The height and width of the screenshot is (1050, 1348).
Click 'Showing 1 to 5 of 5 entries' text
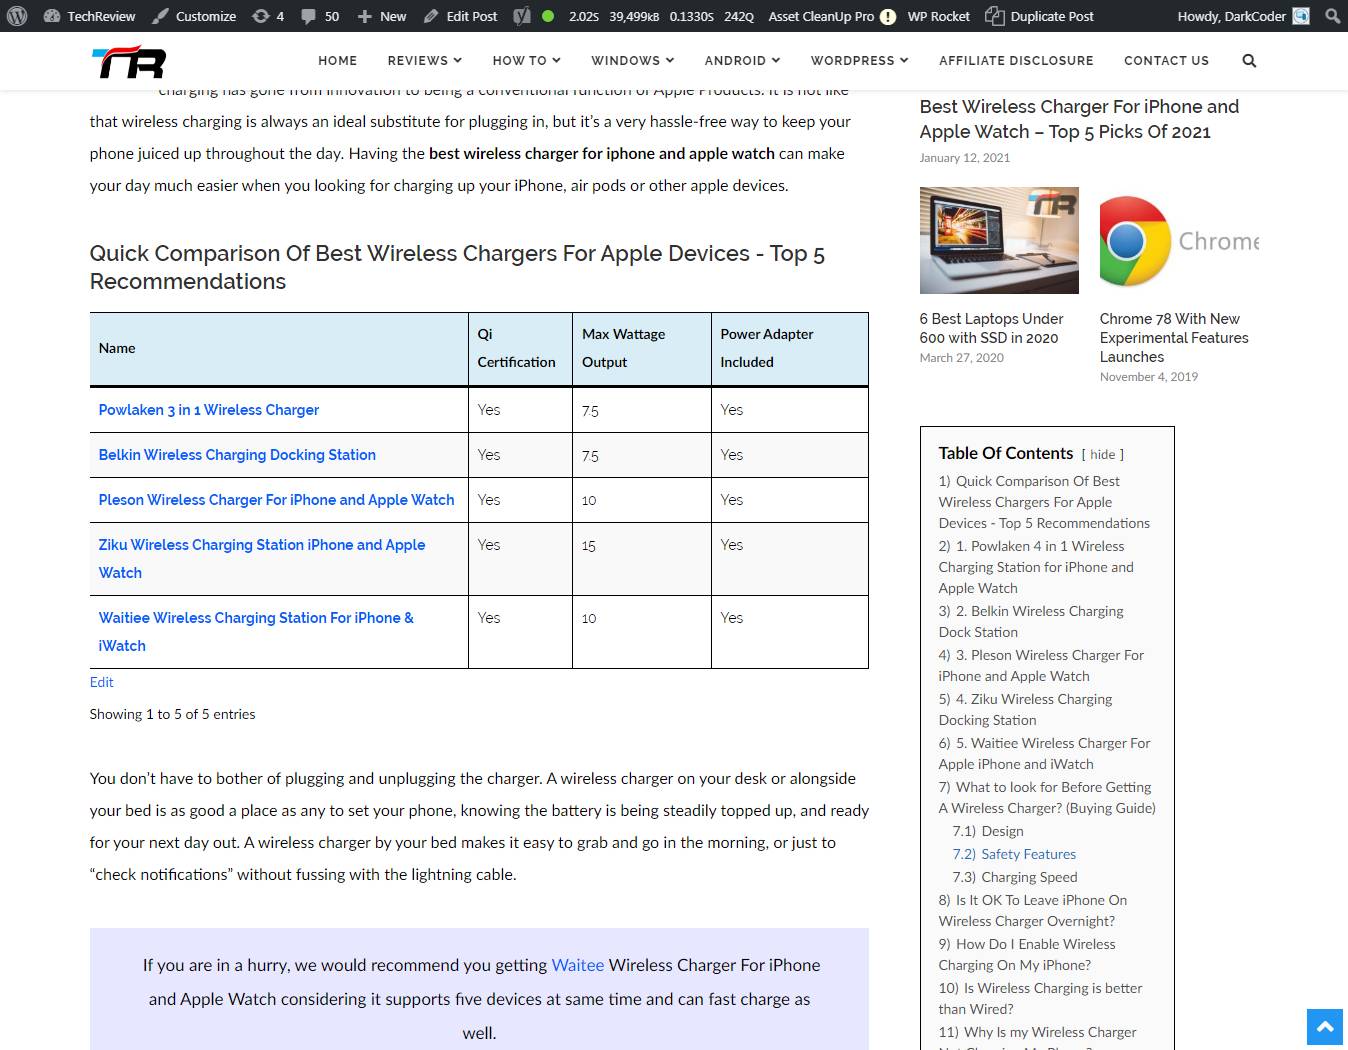pyautogui.click(x=172, y=714)
